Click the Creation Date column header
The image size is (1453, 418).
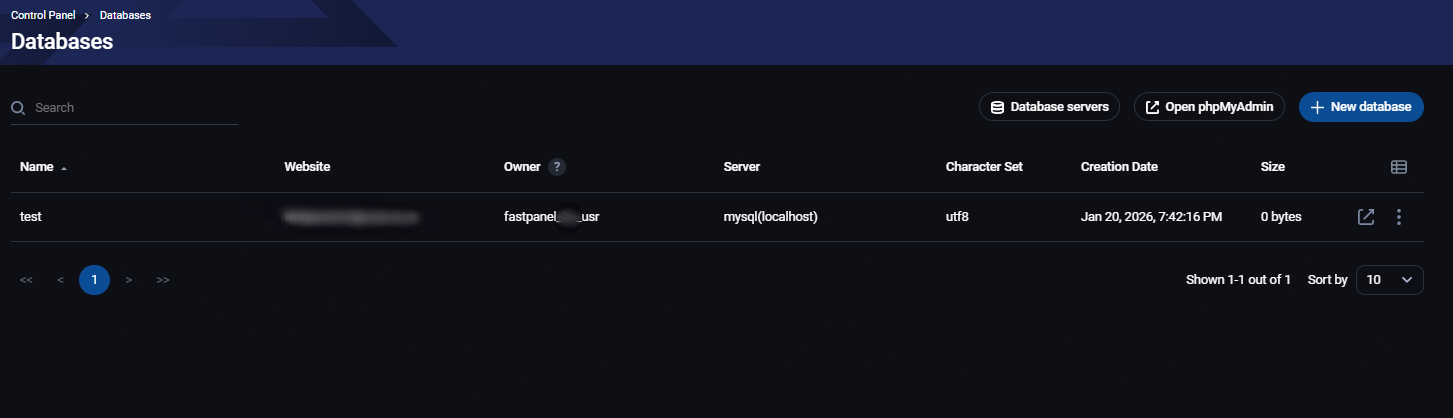coord(1119,167)
